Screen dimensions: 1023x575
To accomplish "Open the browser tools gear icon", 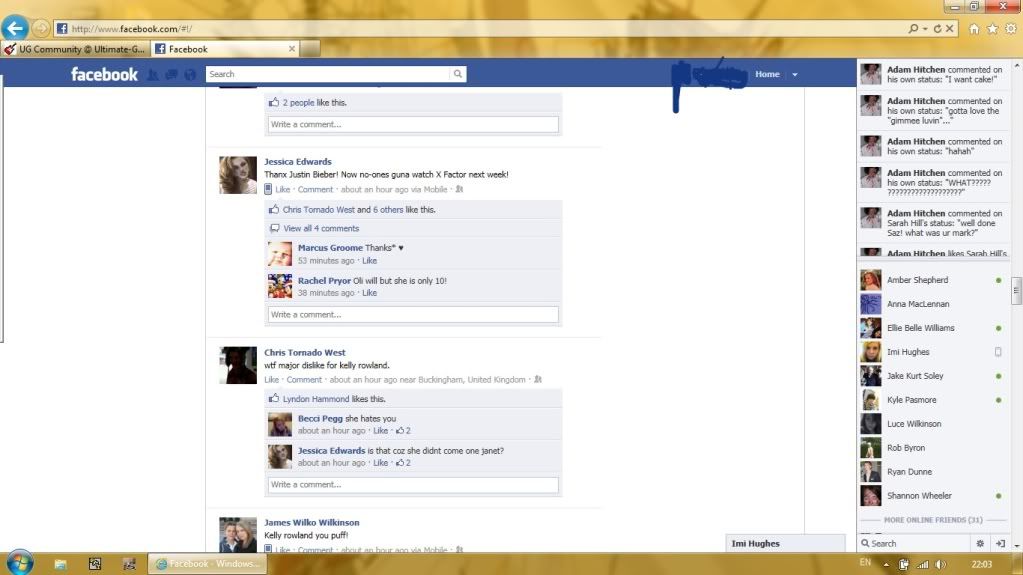I will (1011, 29).
